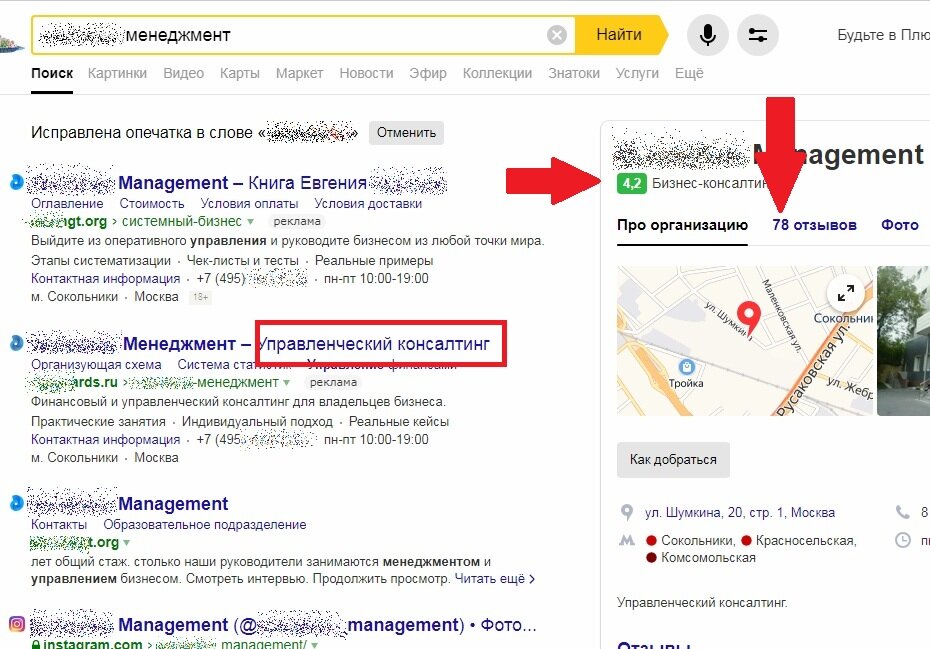Open the Про организацию tab

click(x=682, y=225)
